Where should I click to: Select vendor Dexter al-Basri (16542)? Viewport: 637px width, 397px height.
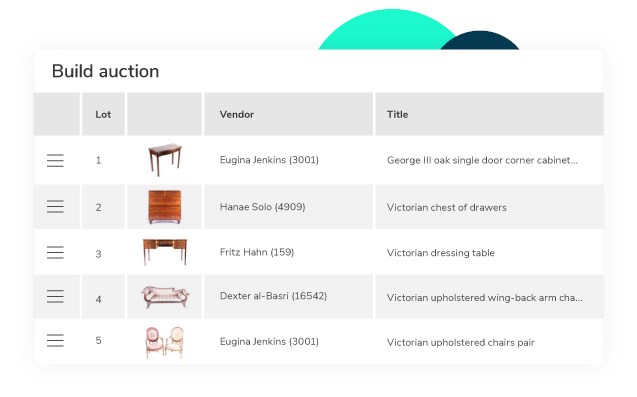point(273,296)
